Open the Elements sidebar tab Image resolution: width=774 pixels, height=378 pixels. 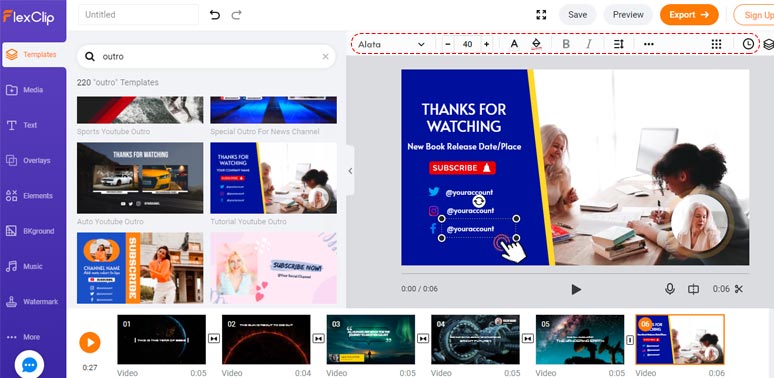click(33, 196)
